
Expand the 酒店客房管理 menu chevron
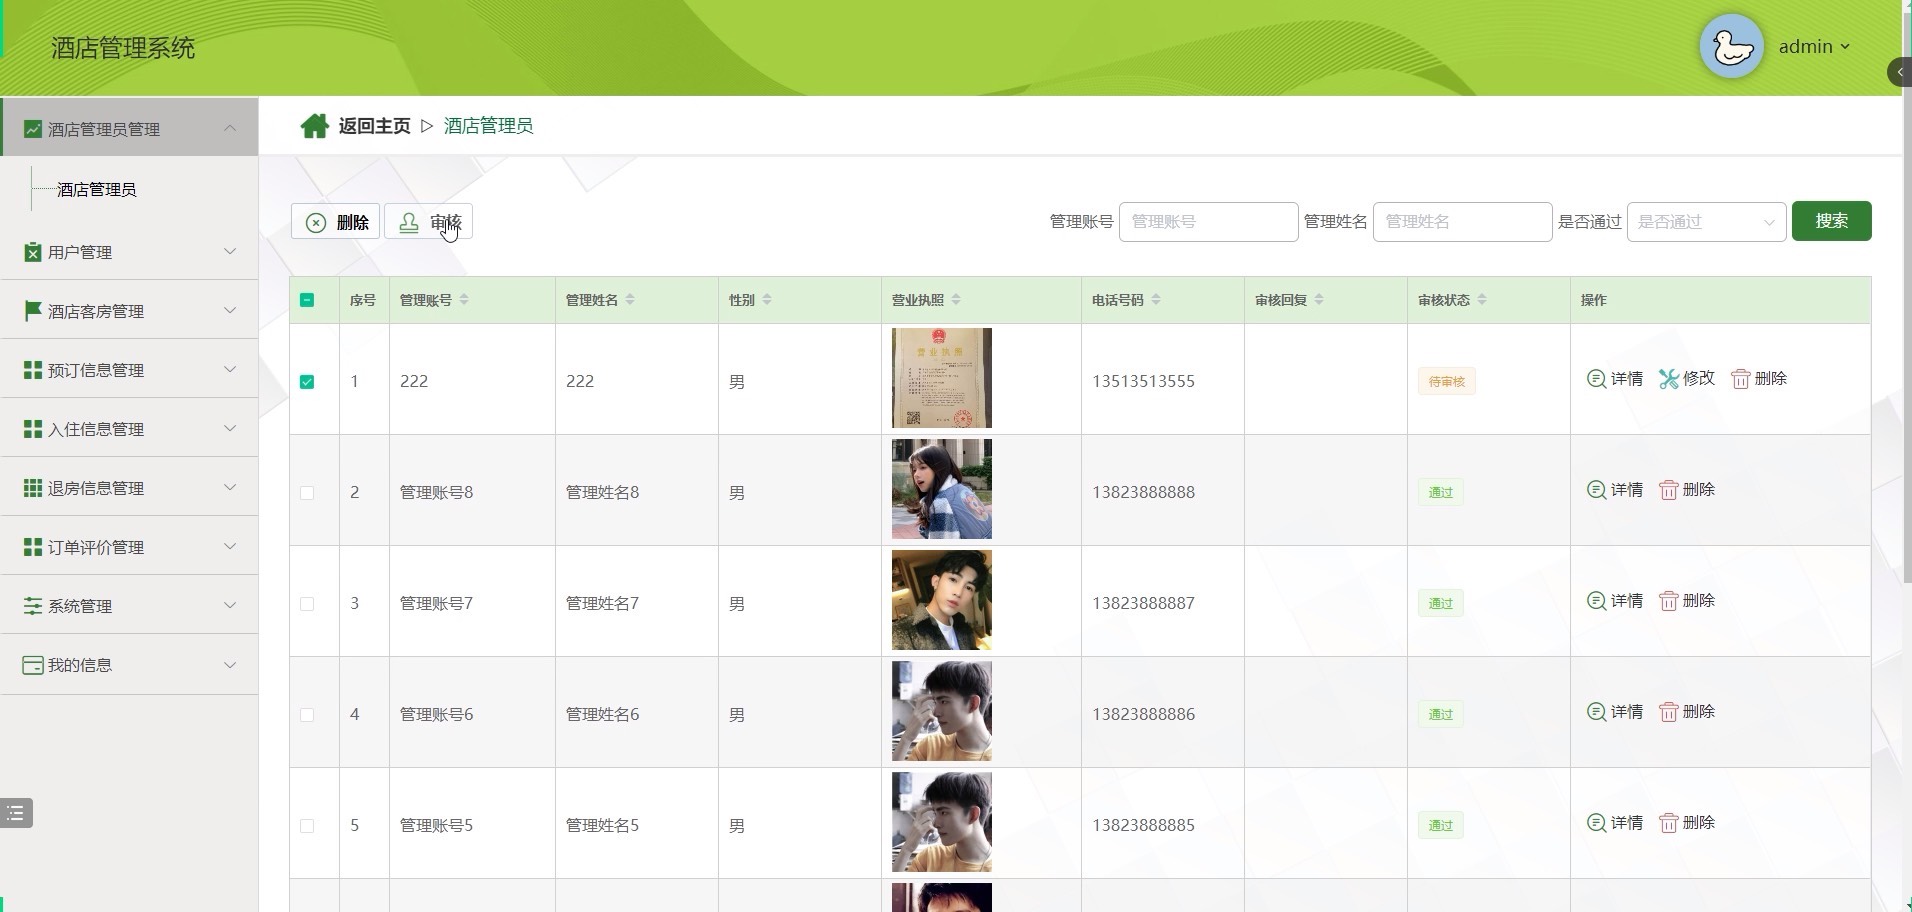tap(230, 310)
